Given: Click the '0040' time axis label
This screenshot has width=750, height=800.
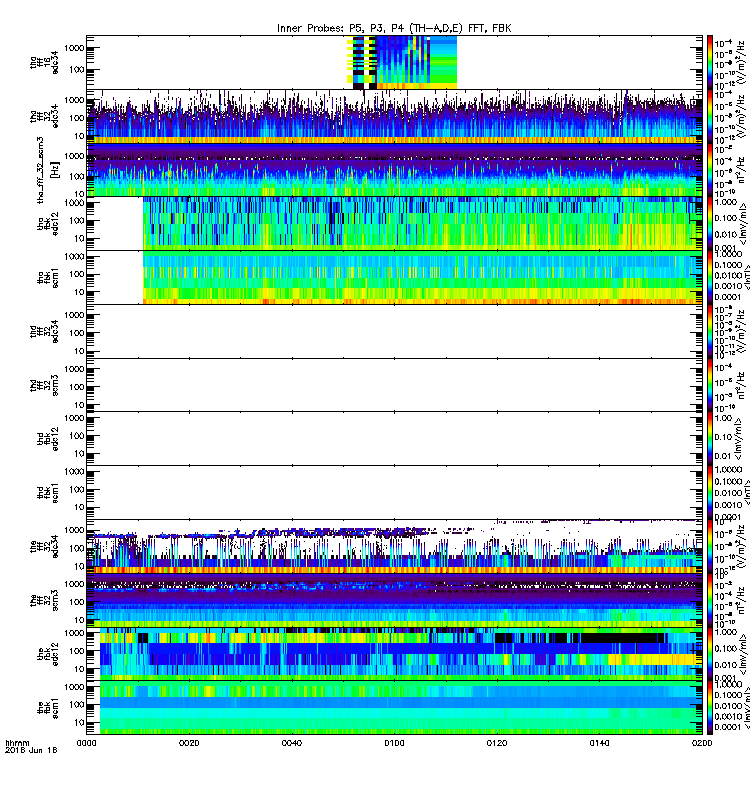Looking at the screenshot, I should [291, 743].
